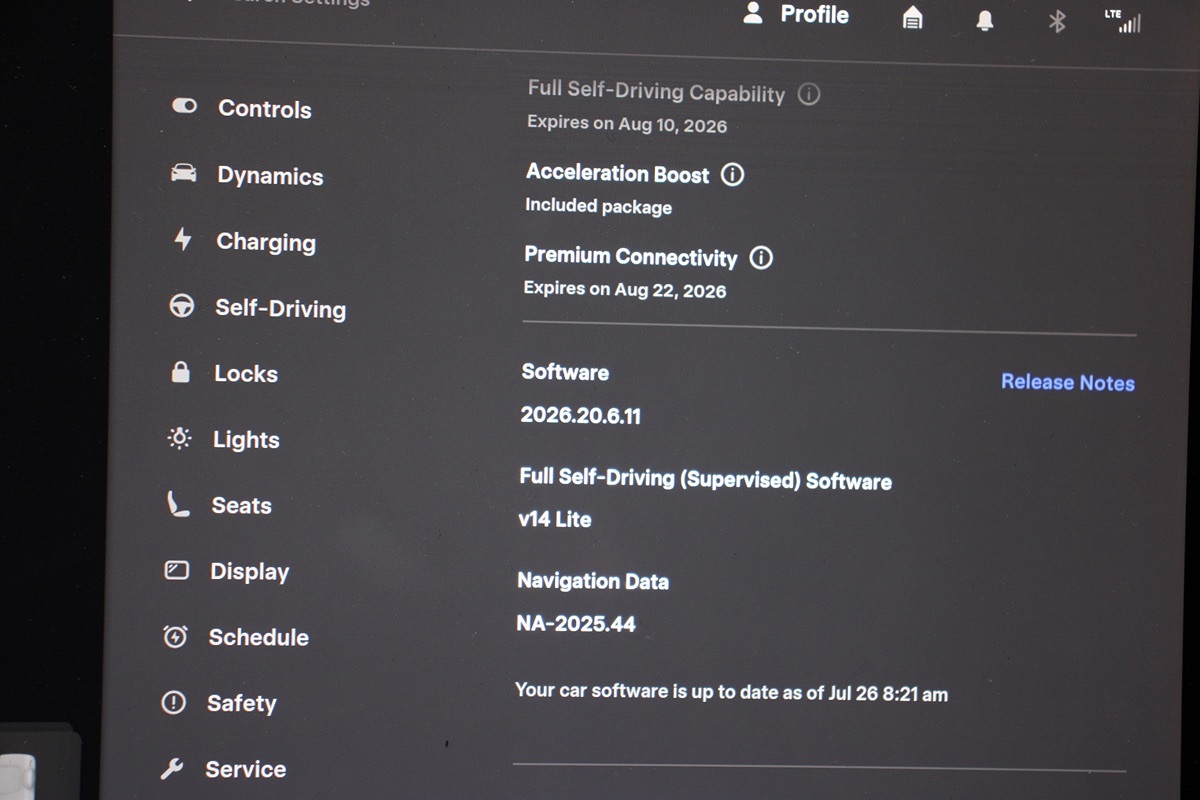This screenshot has height=800, width=1200.
Task: Click the Navigation Data heading
Action: [x=593, y=581]
